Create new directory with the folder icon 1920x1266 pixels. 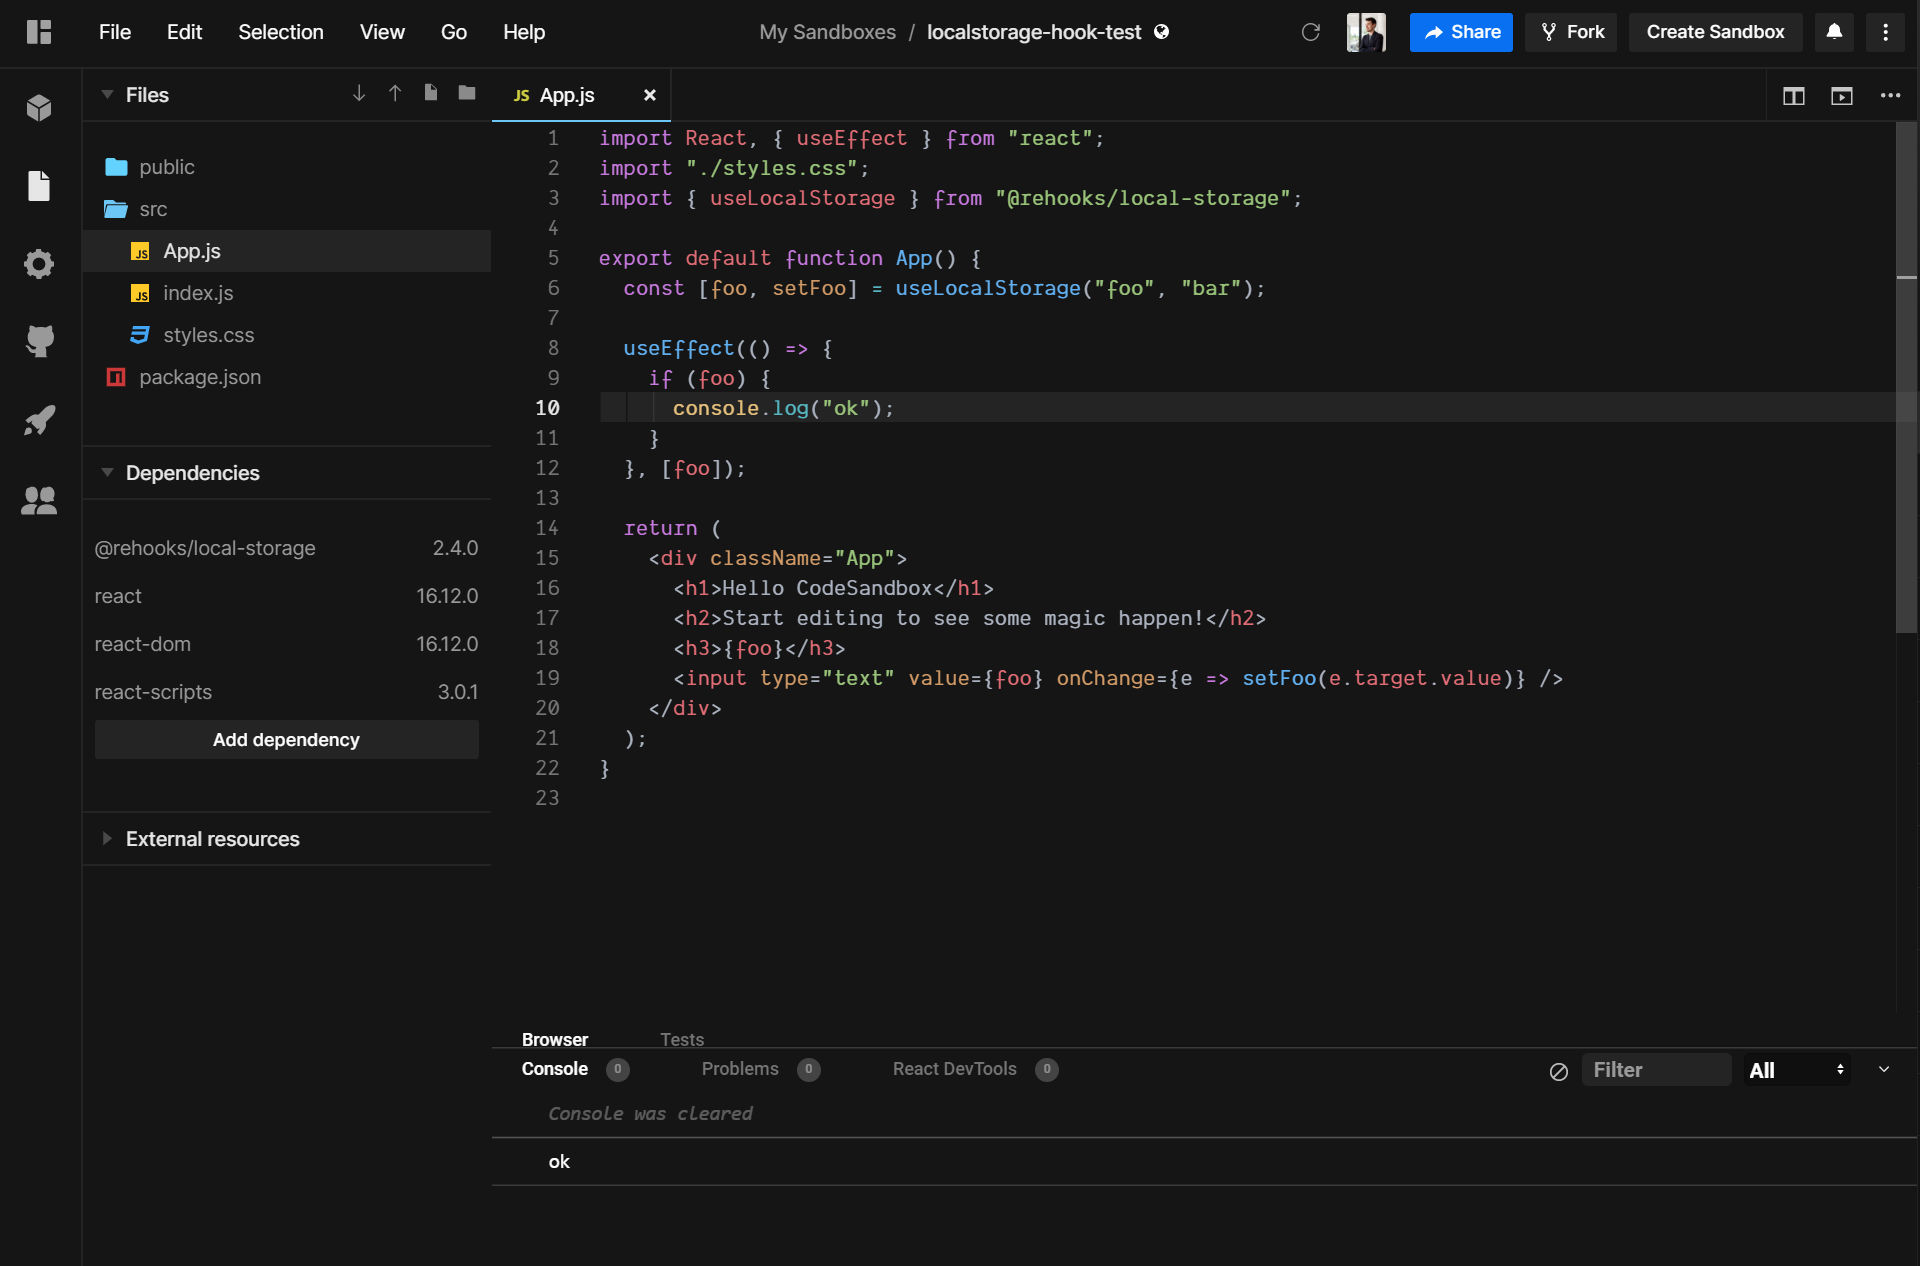467,93
